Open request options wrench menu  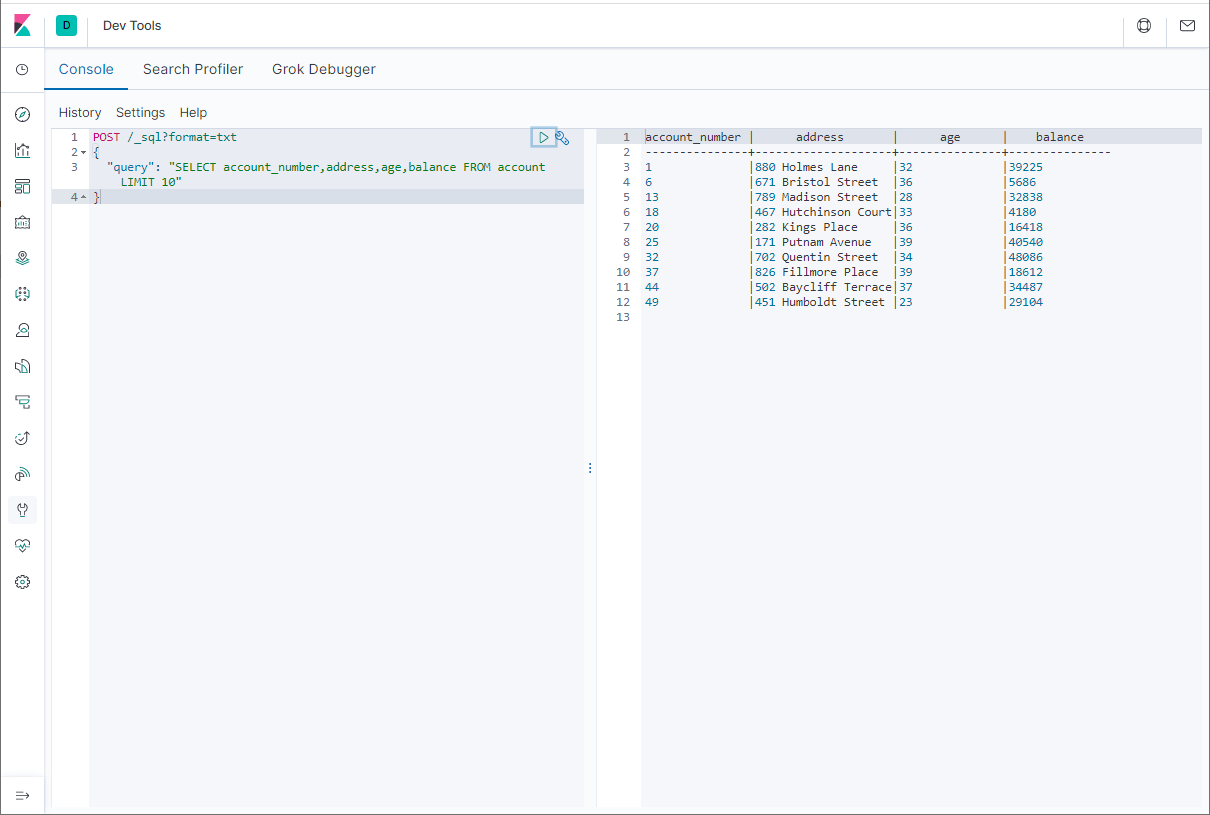(562, 138)
